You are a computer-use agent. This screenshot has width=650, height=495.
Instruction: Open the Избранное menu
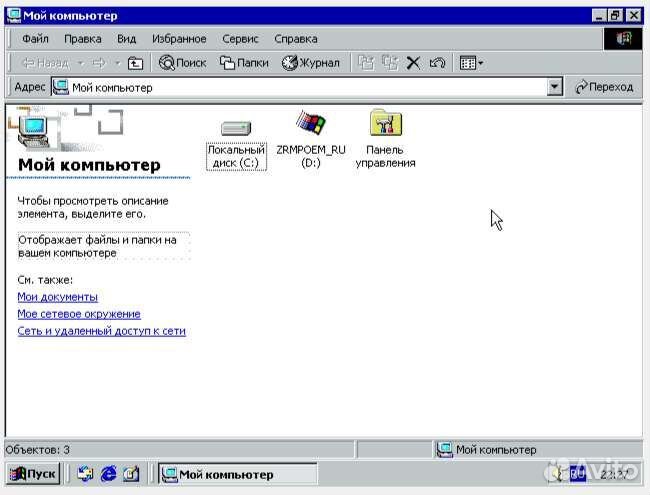(x=179, y=39)
